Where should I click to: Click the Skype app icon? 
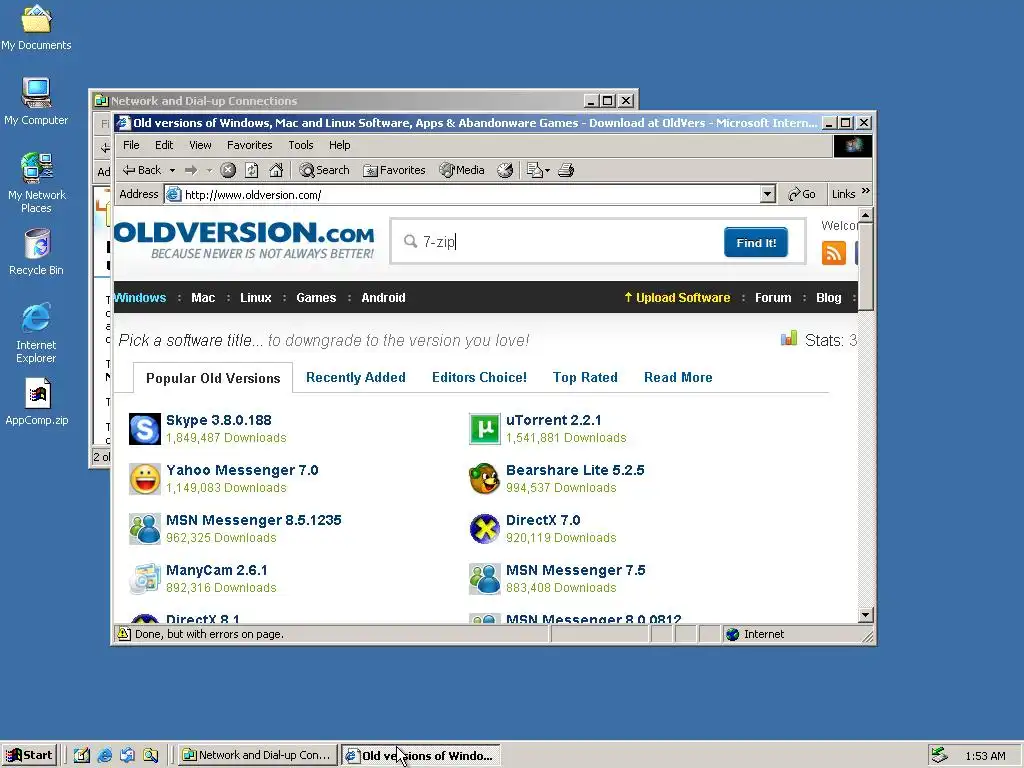point(145,429)
